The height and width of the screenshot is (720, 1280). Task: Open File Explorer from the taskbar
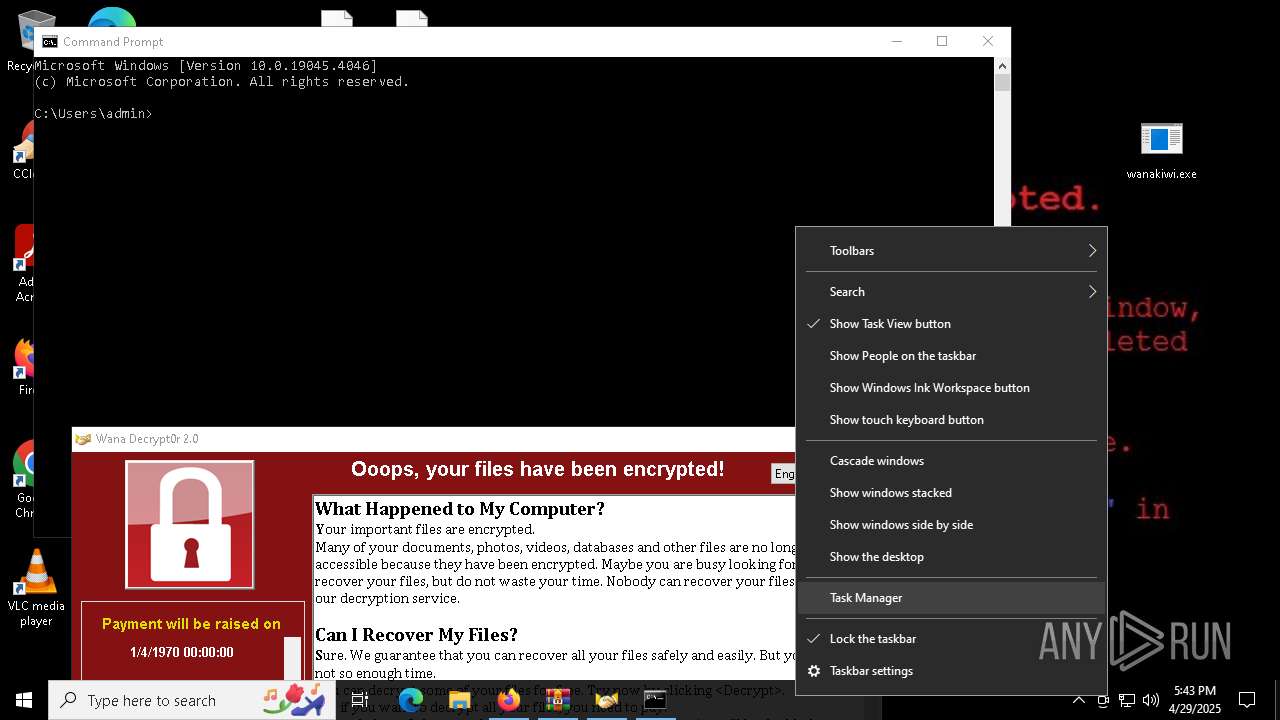coord(460,700)
